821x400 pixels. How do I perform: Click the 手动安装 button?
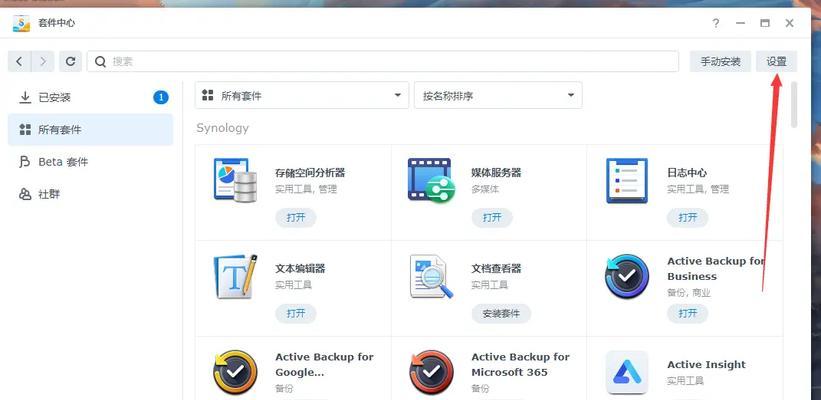[x=720, y=61]
